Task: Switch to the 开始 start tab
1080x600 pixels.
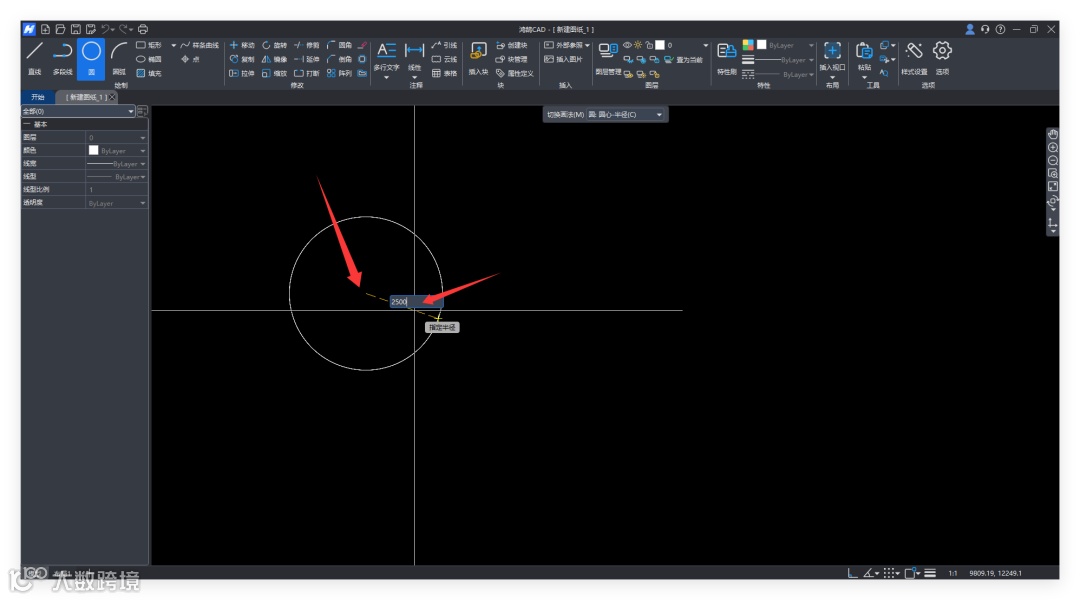Action: [x=38, y=97]
